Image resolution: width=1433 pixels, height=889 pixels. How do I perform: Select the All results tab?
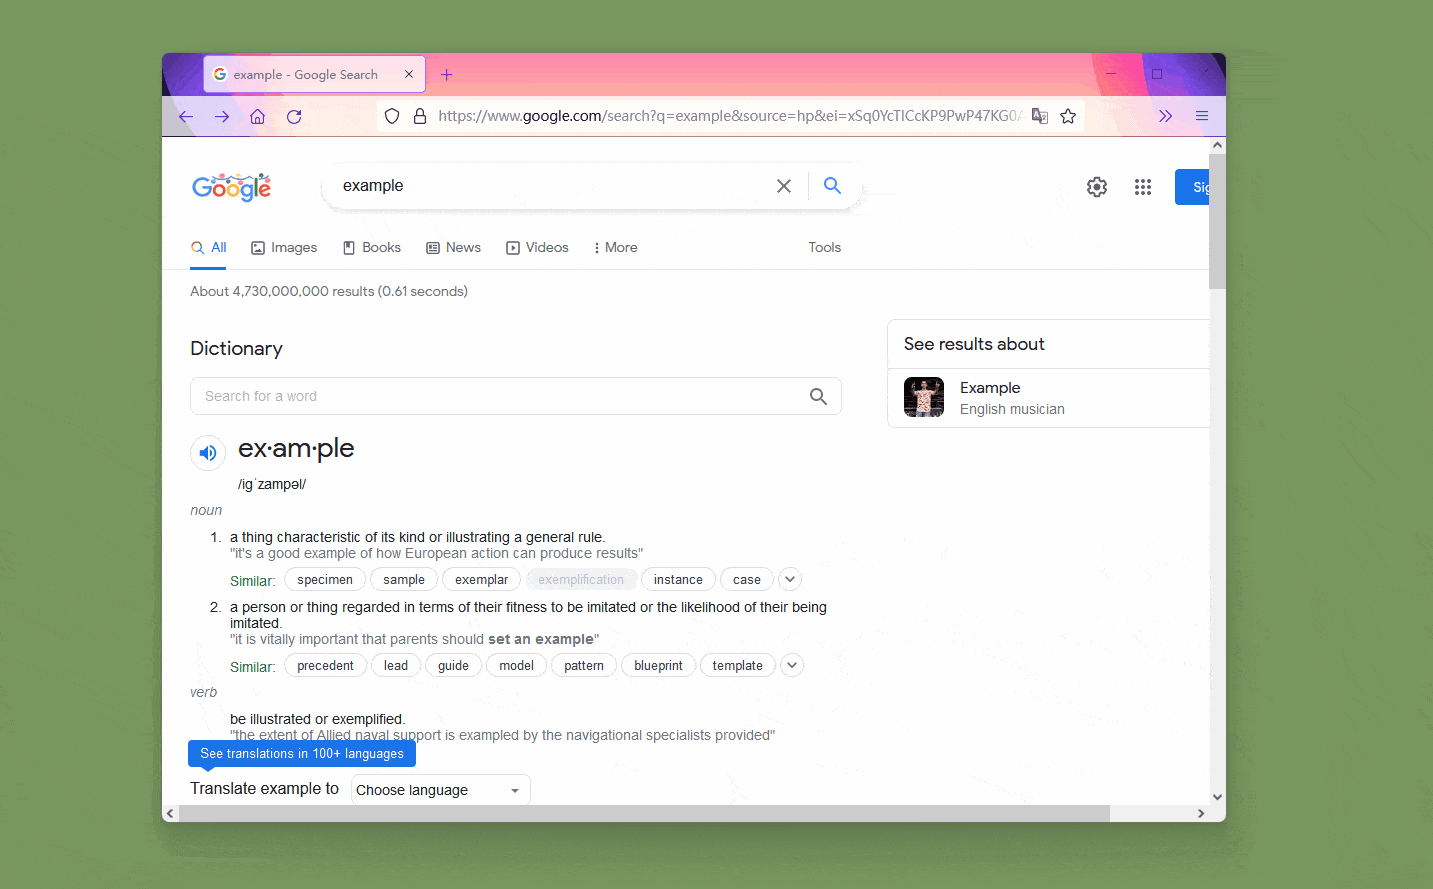pos(209,248)
